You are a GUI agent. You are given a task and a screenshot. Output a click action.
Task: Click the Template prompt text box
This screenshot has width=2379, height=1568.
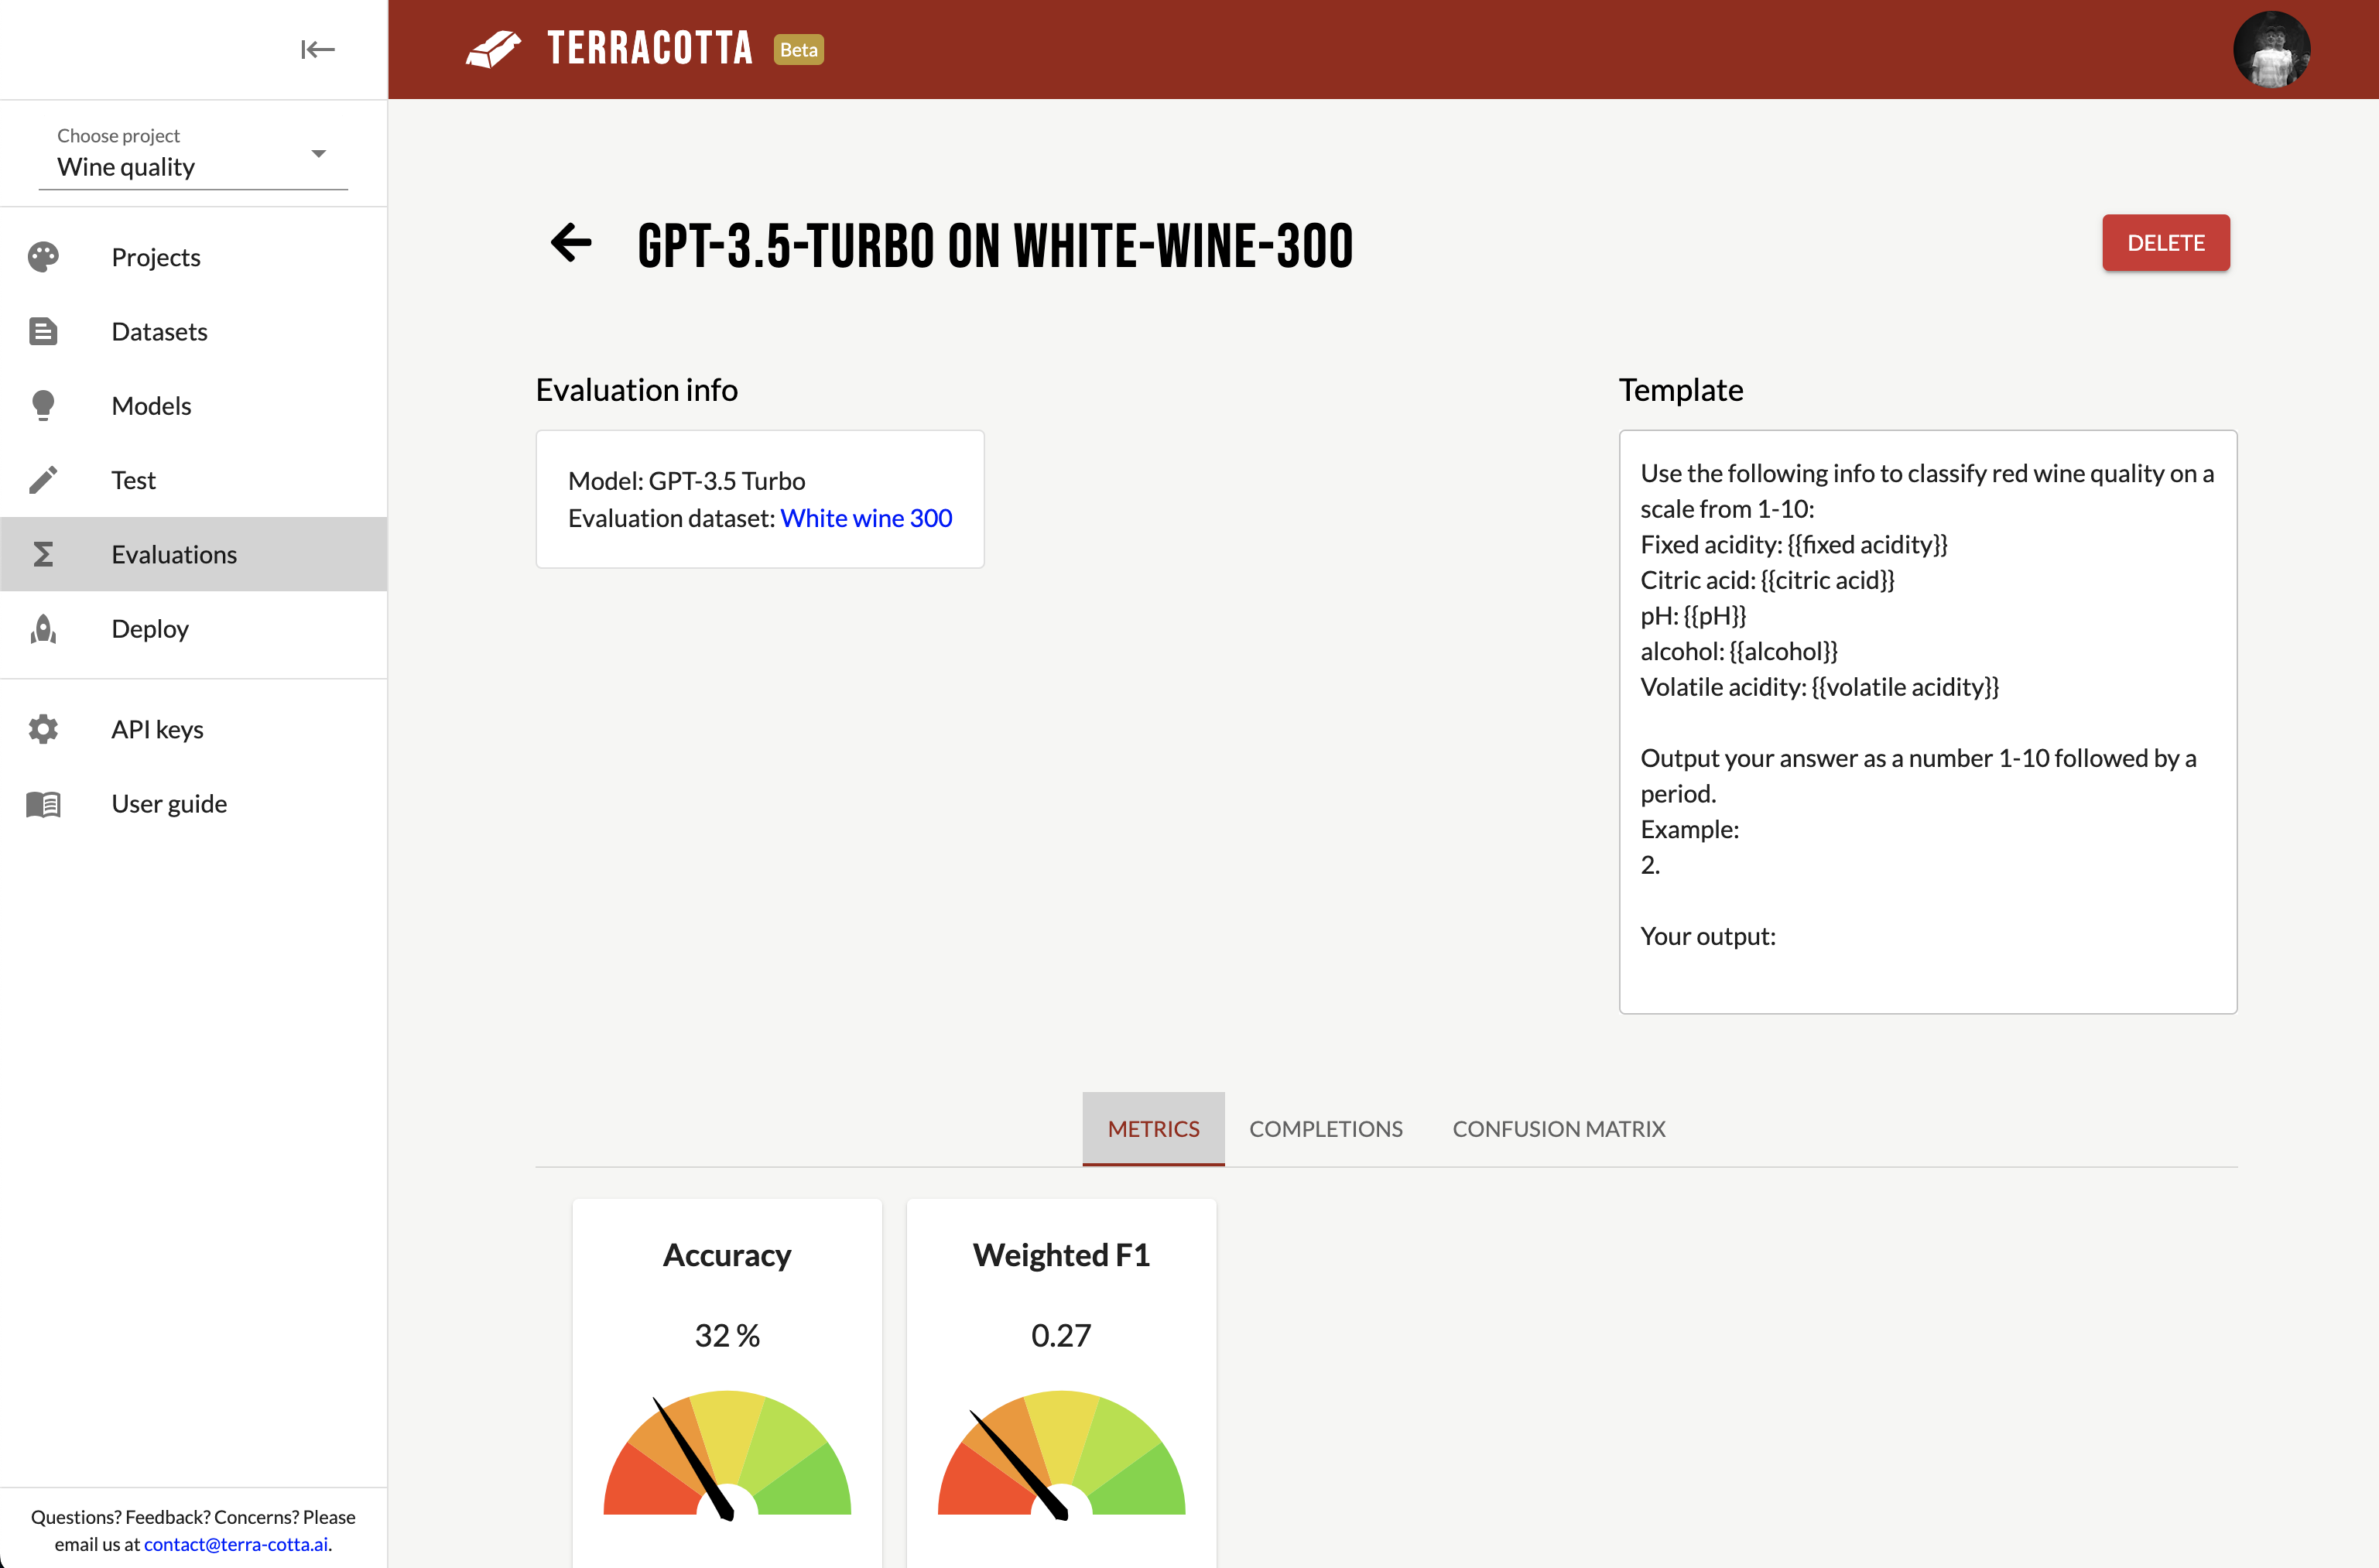[x=1927, y=721]
